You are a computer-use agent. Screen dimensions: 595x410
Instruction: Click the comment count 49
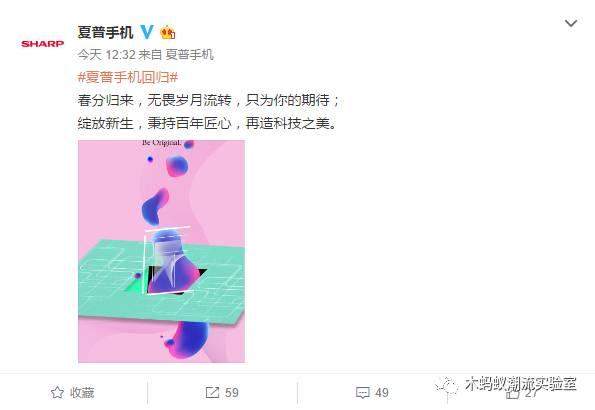pyautogui.click(x=381, y=393)
